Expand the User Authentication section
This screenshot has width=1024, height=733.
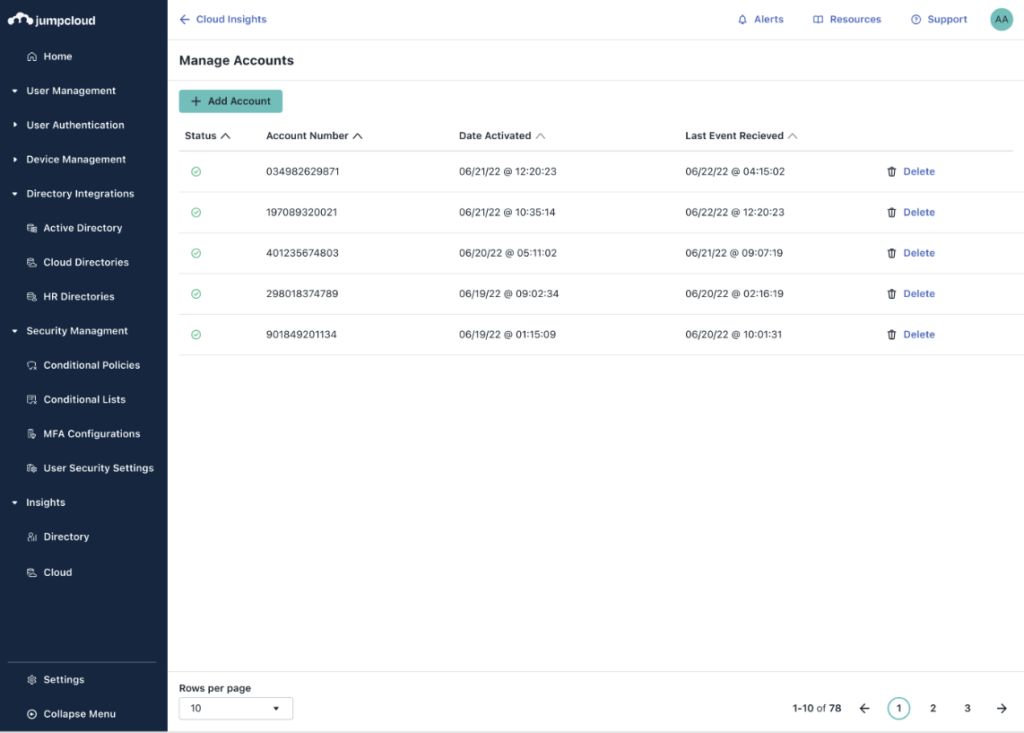15,125
